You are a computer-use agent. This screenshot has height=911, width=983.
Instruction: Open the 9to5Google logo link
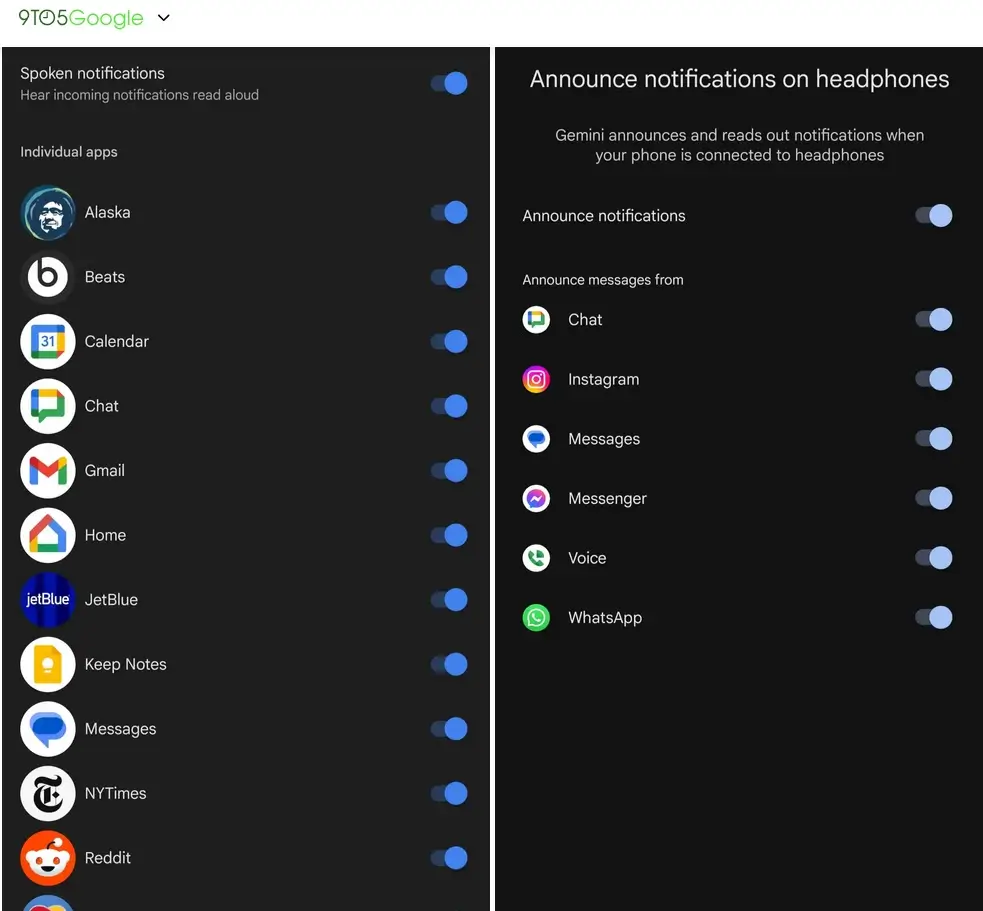pos(80,18)
